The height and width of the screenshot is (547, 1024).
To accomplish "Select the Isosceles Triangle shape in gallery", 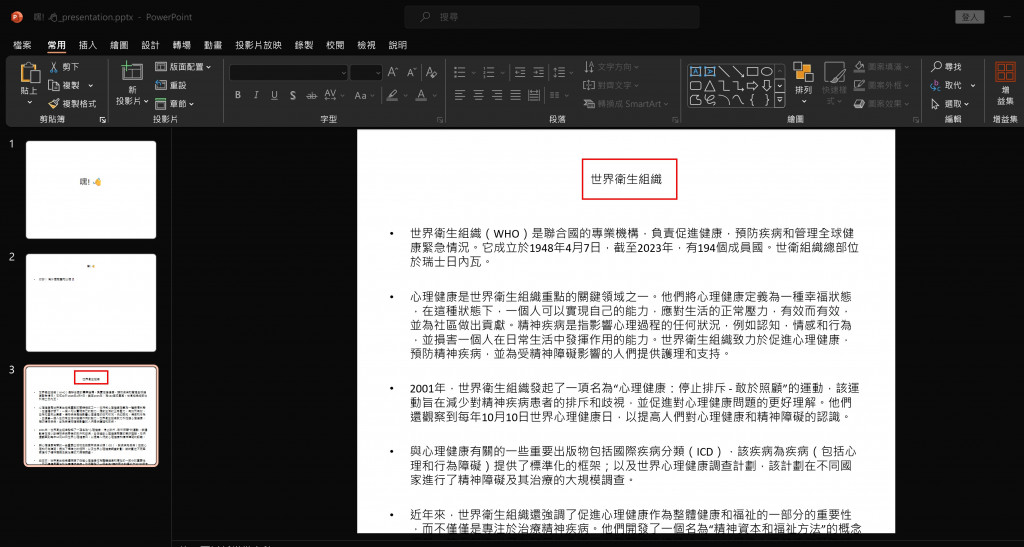I will pyautogui.click(x=710, y=86).
